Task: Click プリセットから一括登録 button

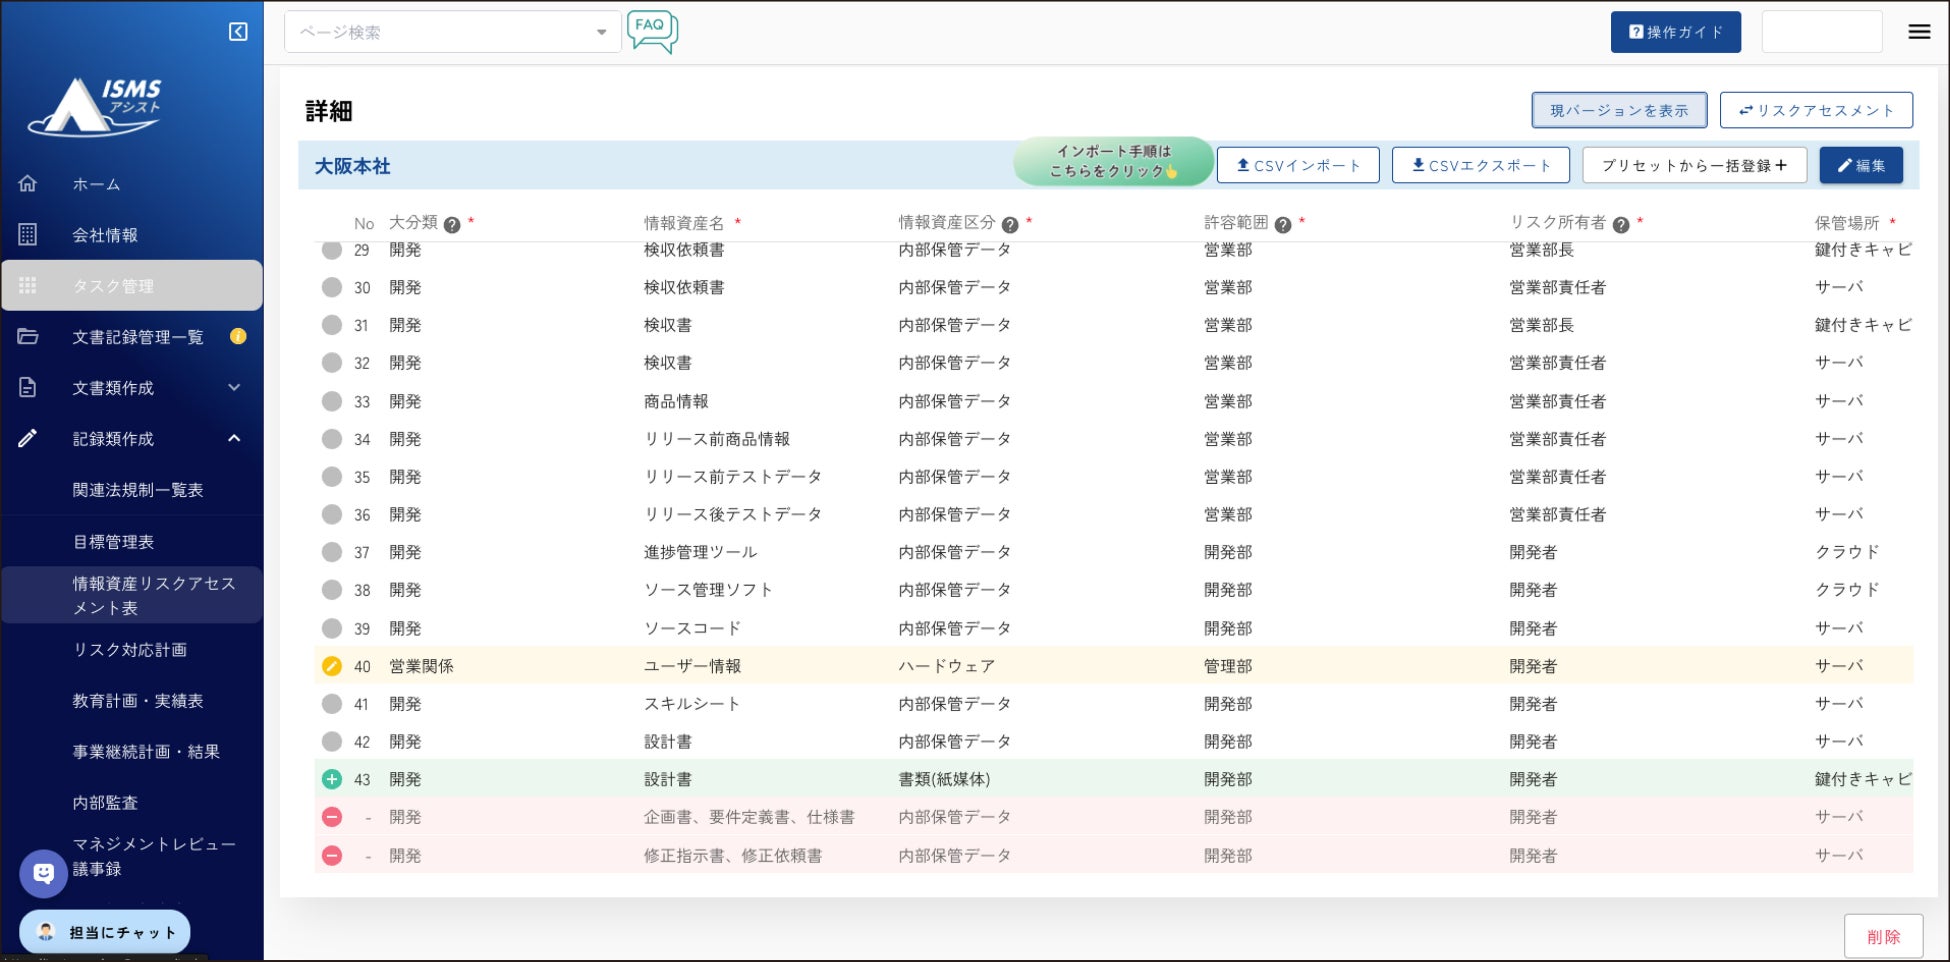Action: click(1694, 165)
